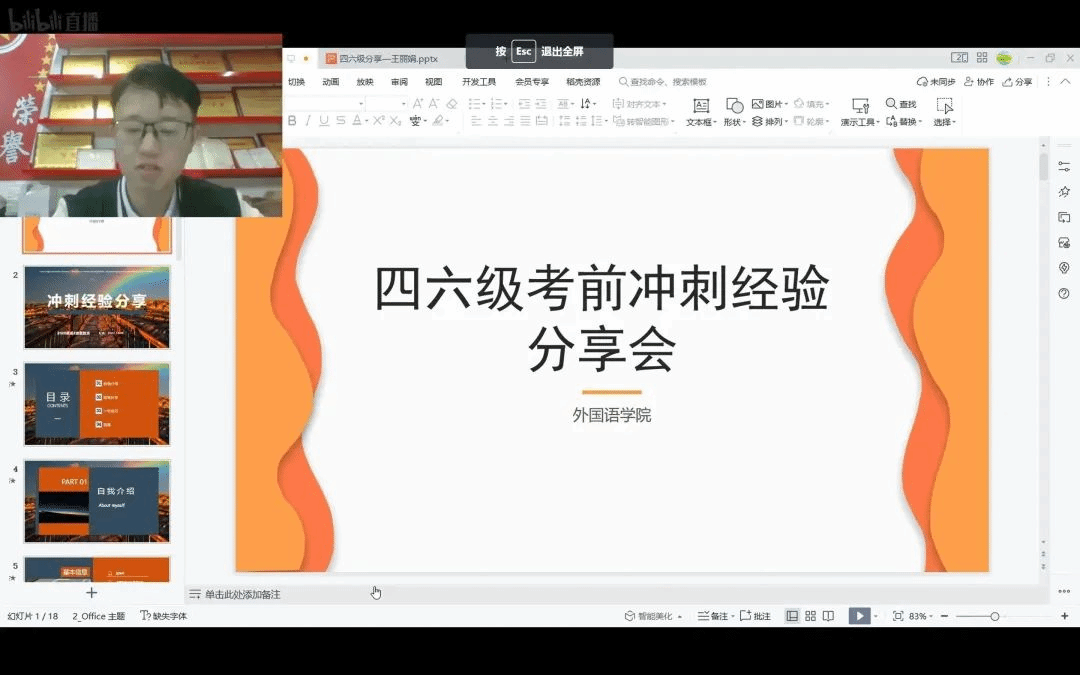Click the find (查找) magnifier tool
Image resolution: width=1080 pixels, height=675 pixels.
click(x=900, y=104)
